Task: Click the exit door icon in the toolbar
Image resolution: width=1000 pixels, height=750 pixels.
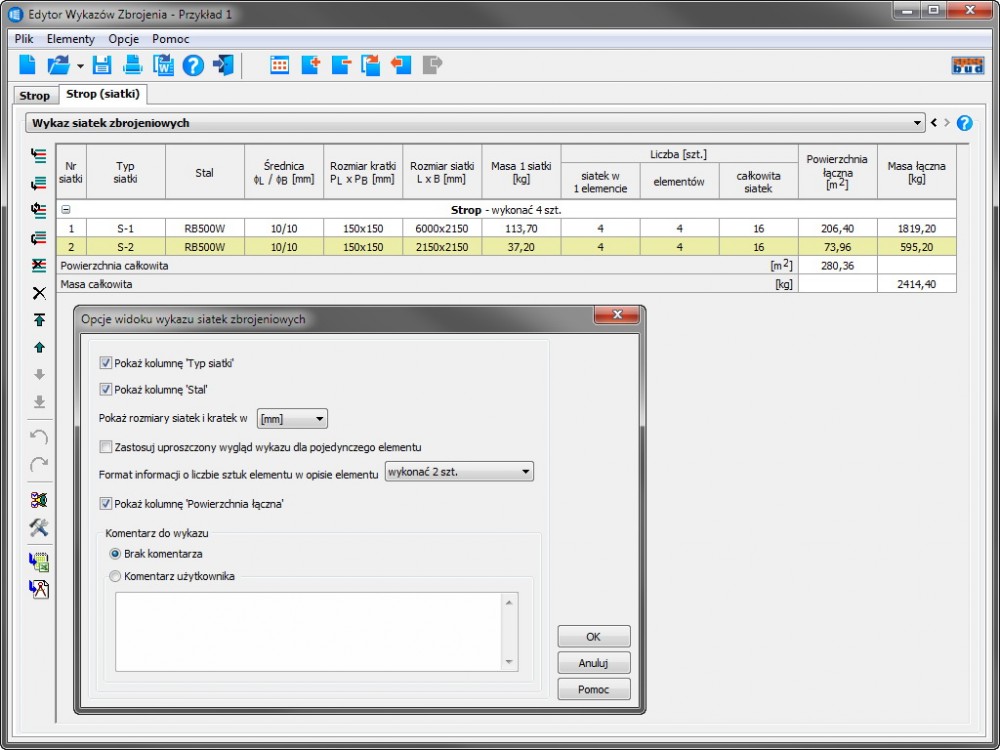Action: pyautogui.click(x=223, y=66)
